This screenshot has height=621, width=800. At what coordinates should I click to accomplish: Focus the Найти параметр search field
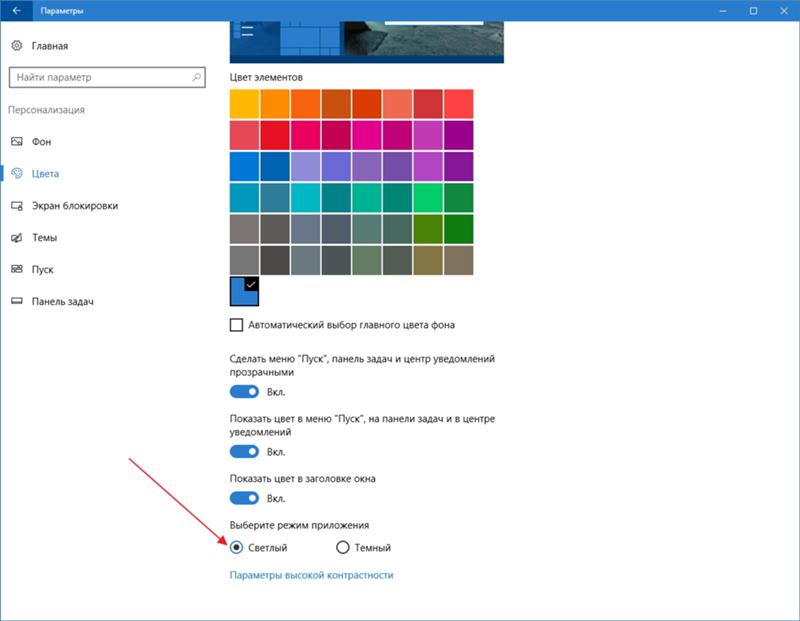107,77
